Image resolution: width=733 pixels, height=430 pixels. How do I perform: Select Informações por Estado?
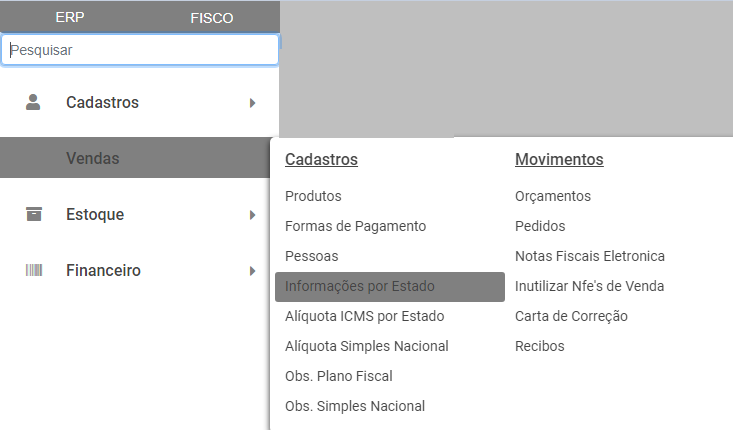pos(360,286)
